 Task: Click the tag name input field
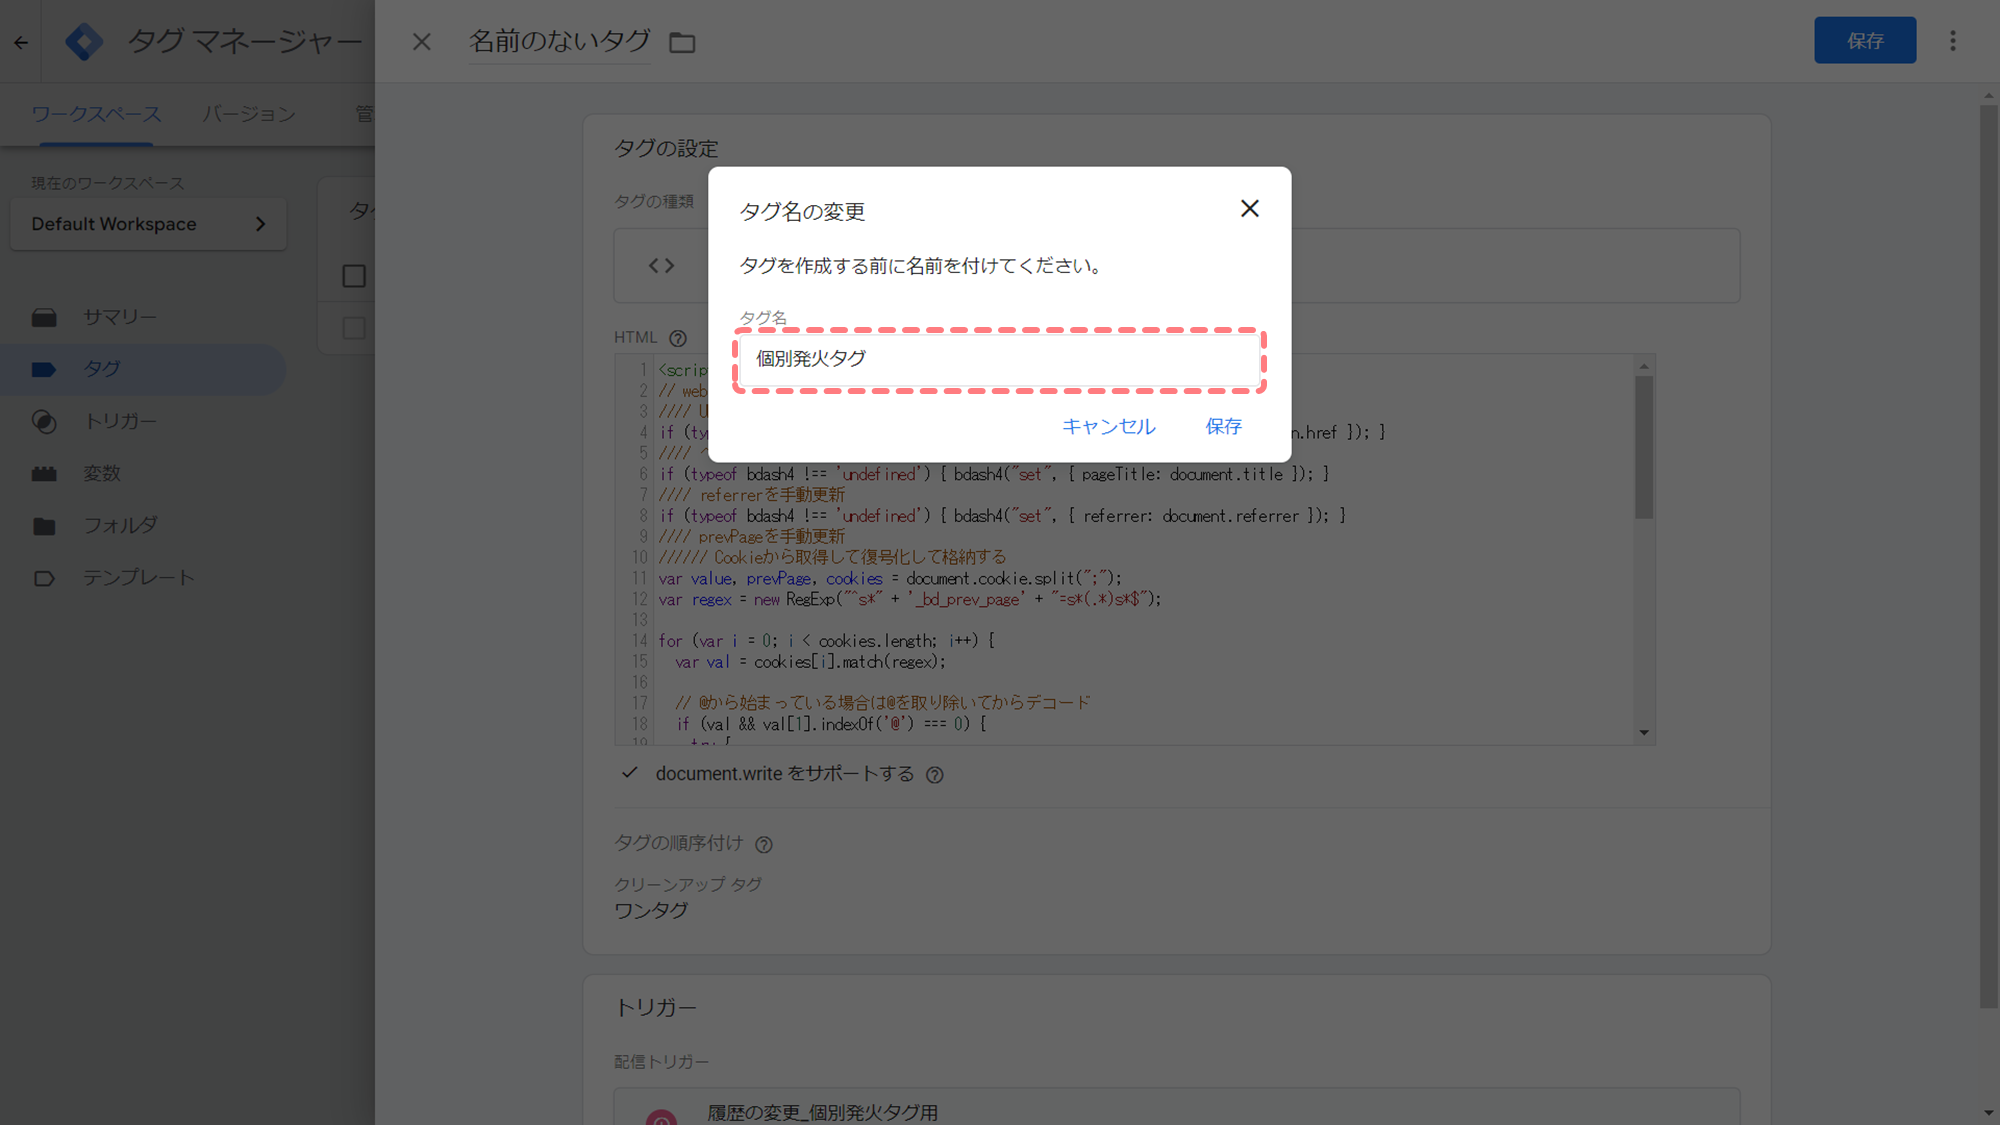coord(999,359)
